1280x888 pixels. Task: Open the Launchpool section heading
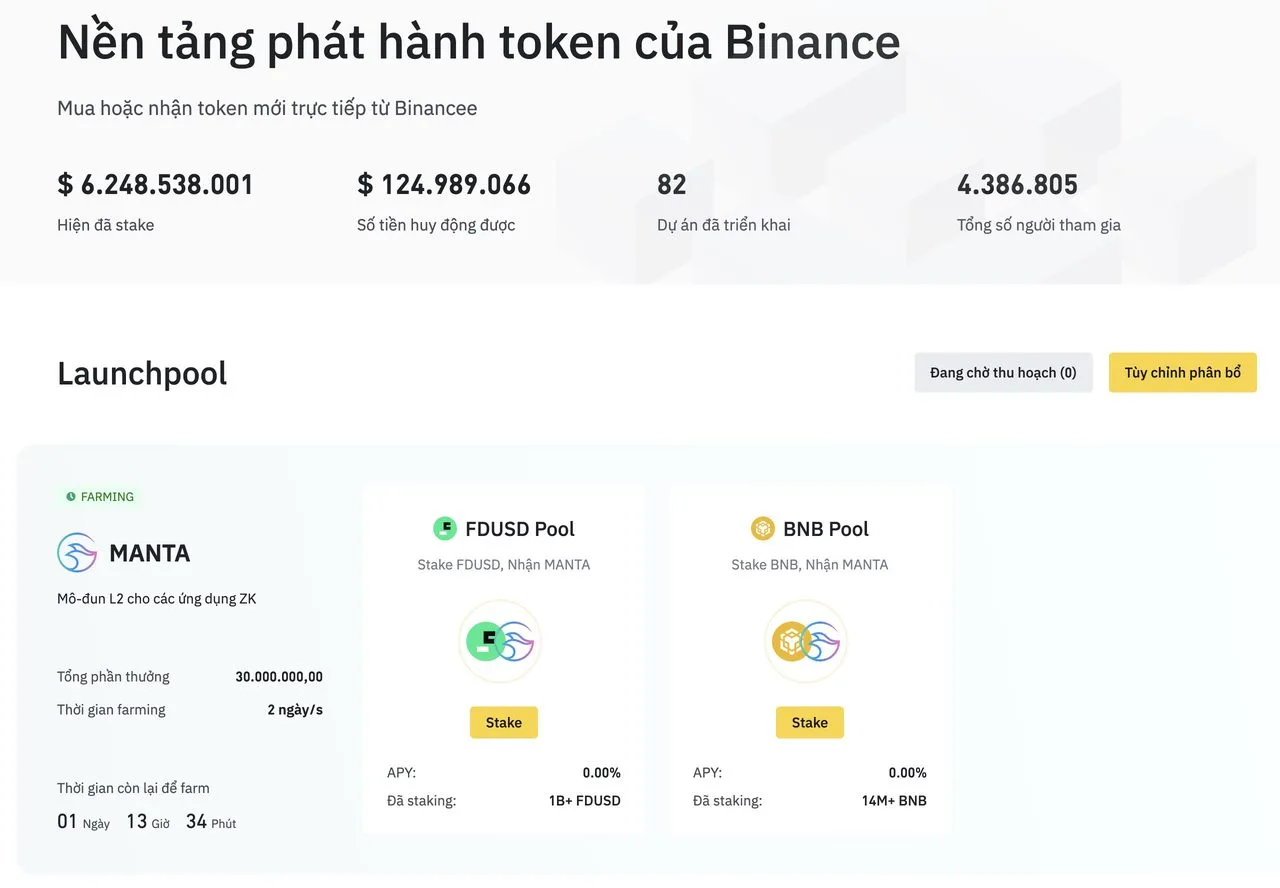coord(141,373)
